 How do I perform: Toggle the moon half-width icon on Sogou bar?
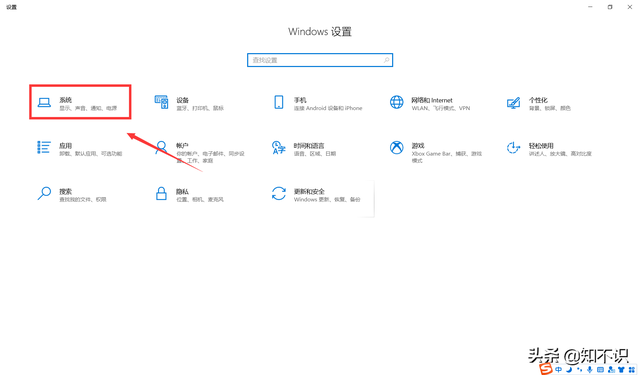tap(569, 370)
